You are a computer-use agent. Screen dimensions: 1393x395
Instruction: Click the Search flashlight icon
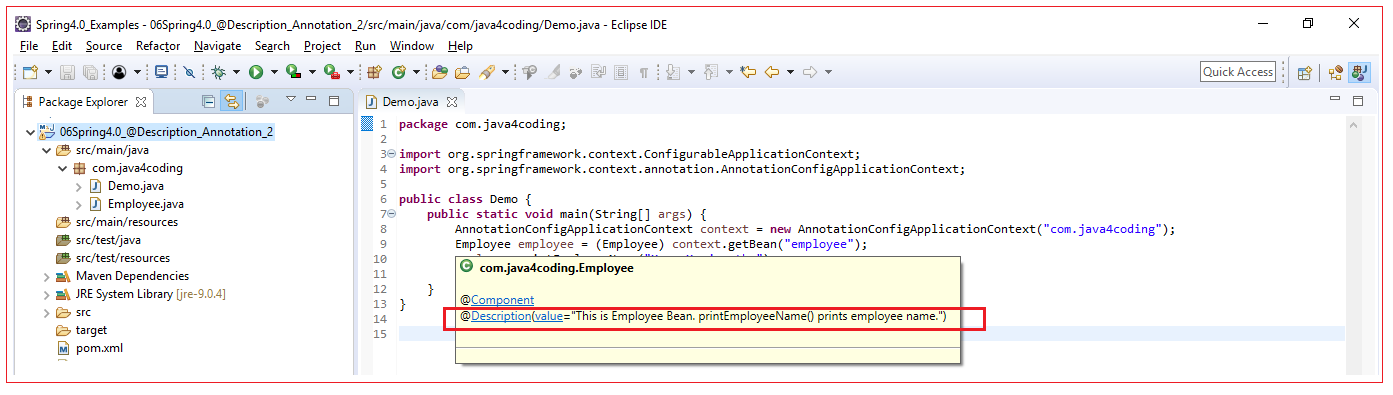tap(486, 72)
